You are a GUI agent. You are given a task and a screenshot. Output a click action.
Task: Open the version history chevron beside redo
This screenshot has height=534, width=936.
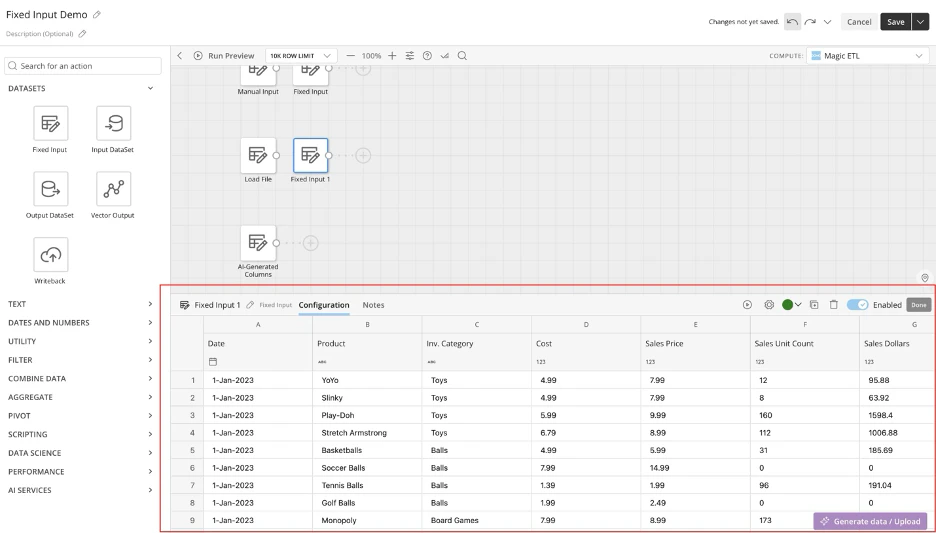point(827,22)
